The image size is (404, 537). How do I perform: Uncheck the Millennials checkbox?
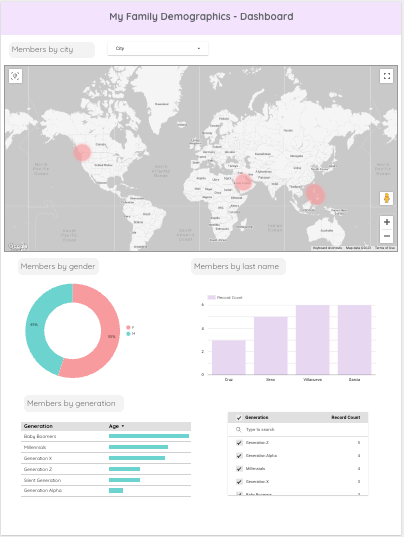[x=239, y=469]
